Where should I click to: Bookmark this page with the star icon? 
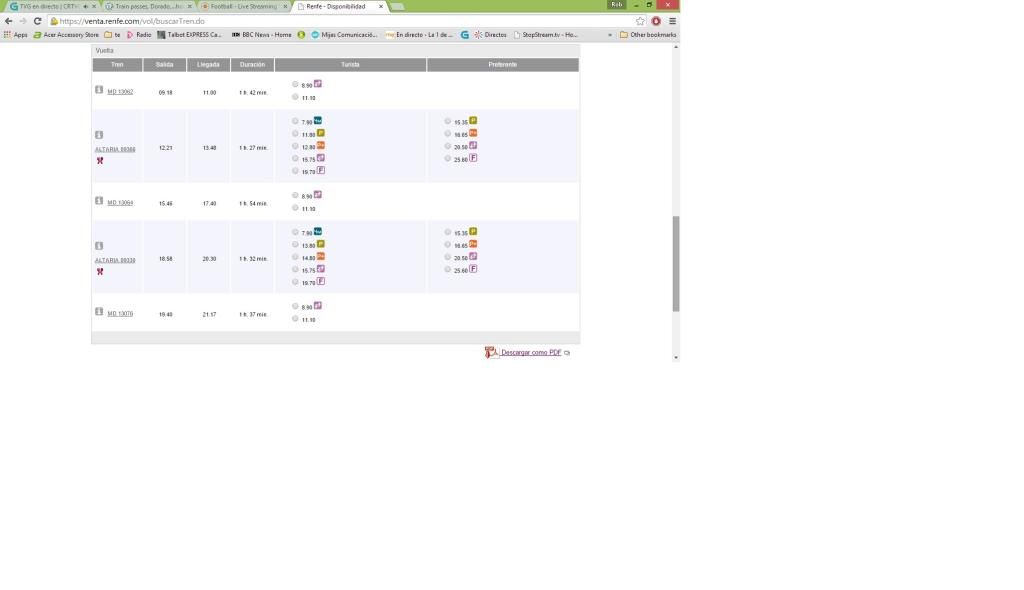click(640, 21)
